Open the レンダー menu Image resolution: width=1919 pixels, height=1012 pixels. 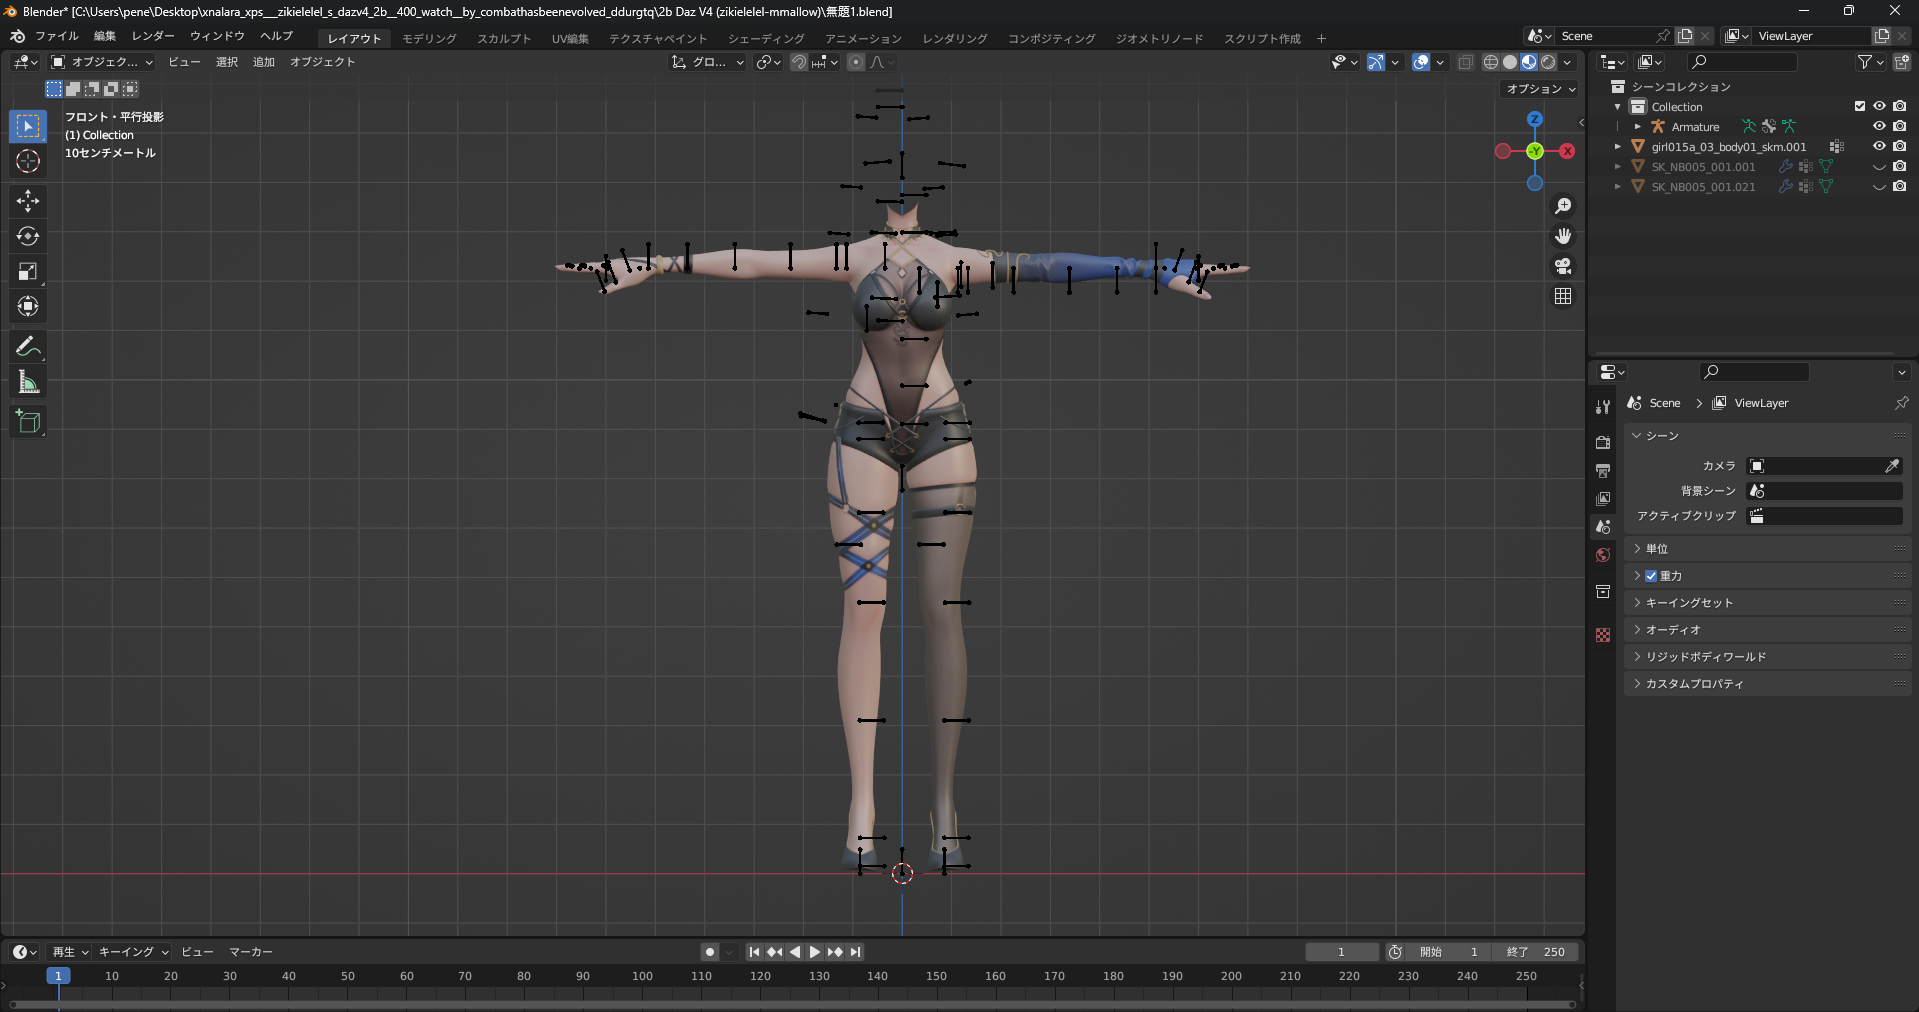pyautogui.click(x=153, y=36)
